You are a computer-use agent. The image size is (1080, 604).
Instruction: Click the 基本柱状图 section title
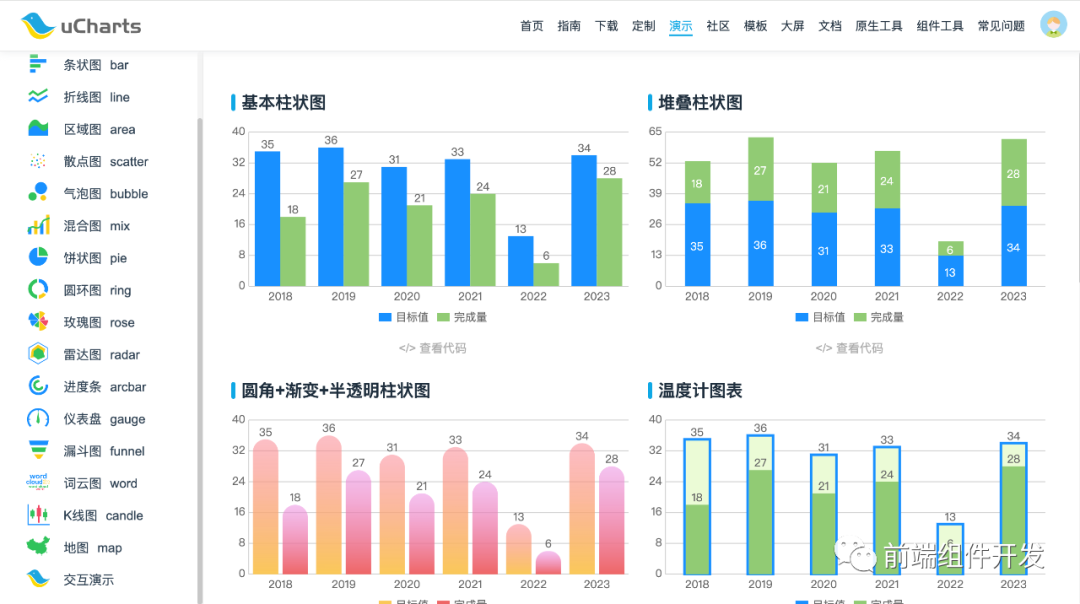click(283, 103)
